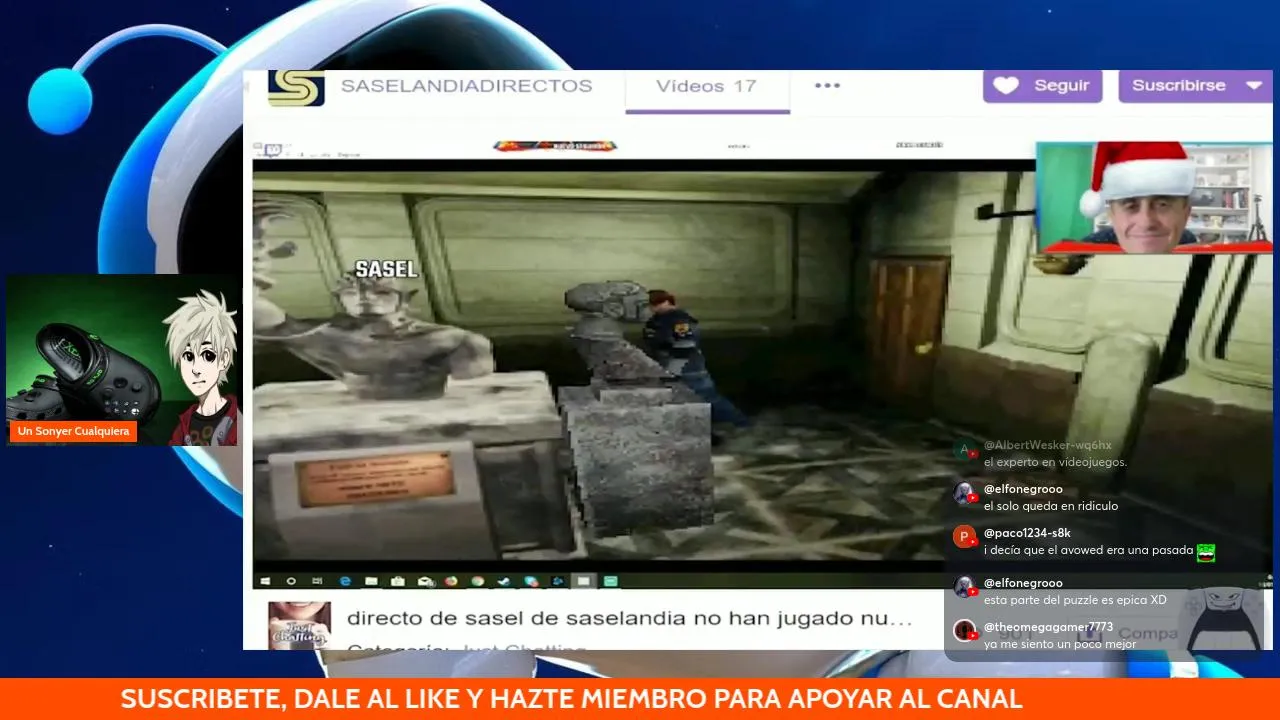Viewport: 1280px width, 720px height.
Task: Click the SASEL label in the game video
Action: 386,269
